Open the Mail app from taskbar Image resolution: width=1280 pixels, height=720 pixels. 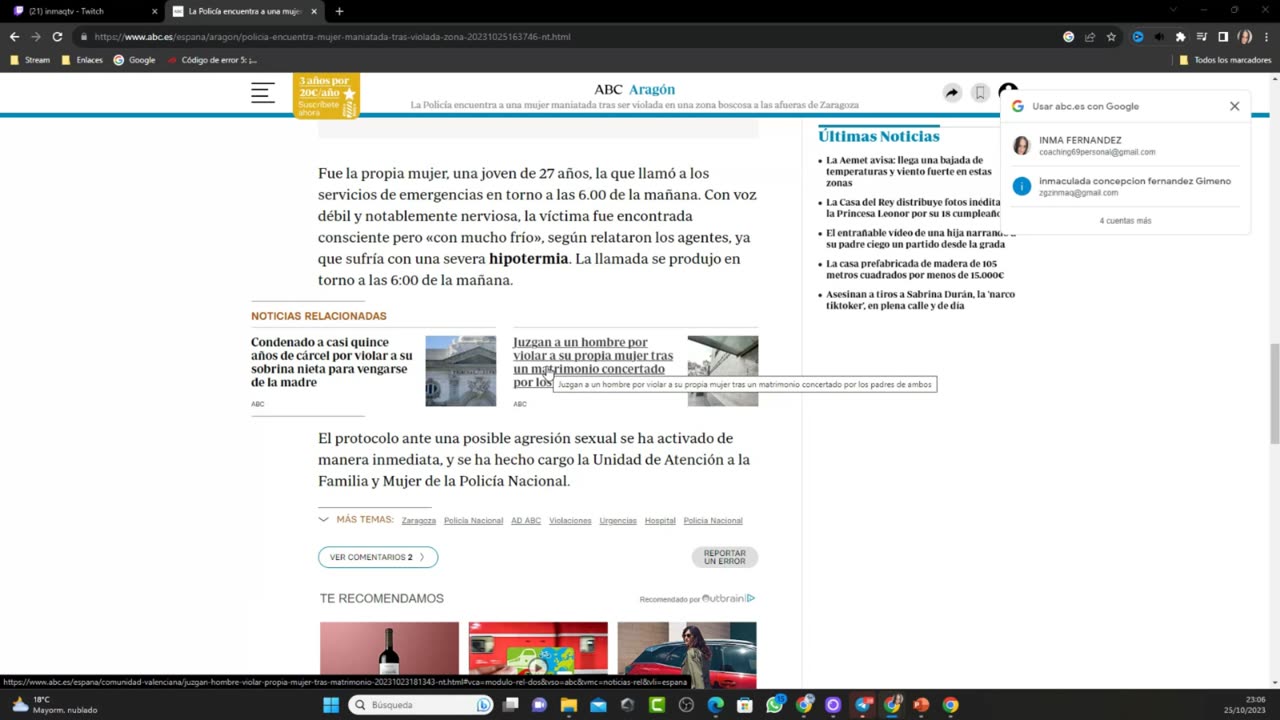(x=598, y=705)
